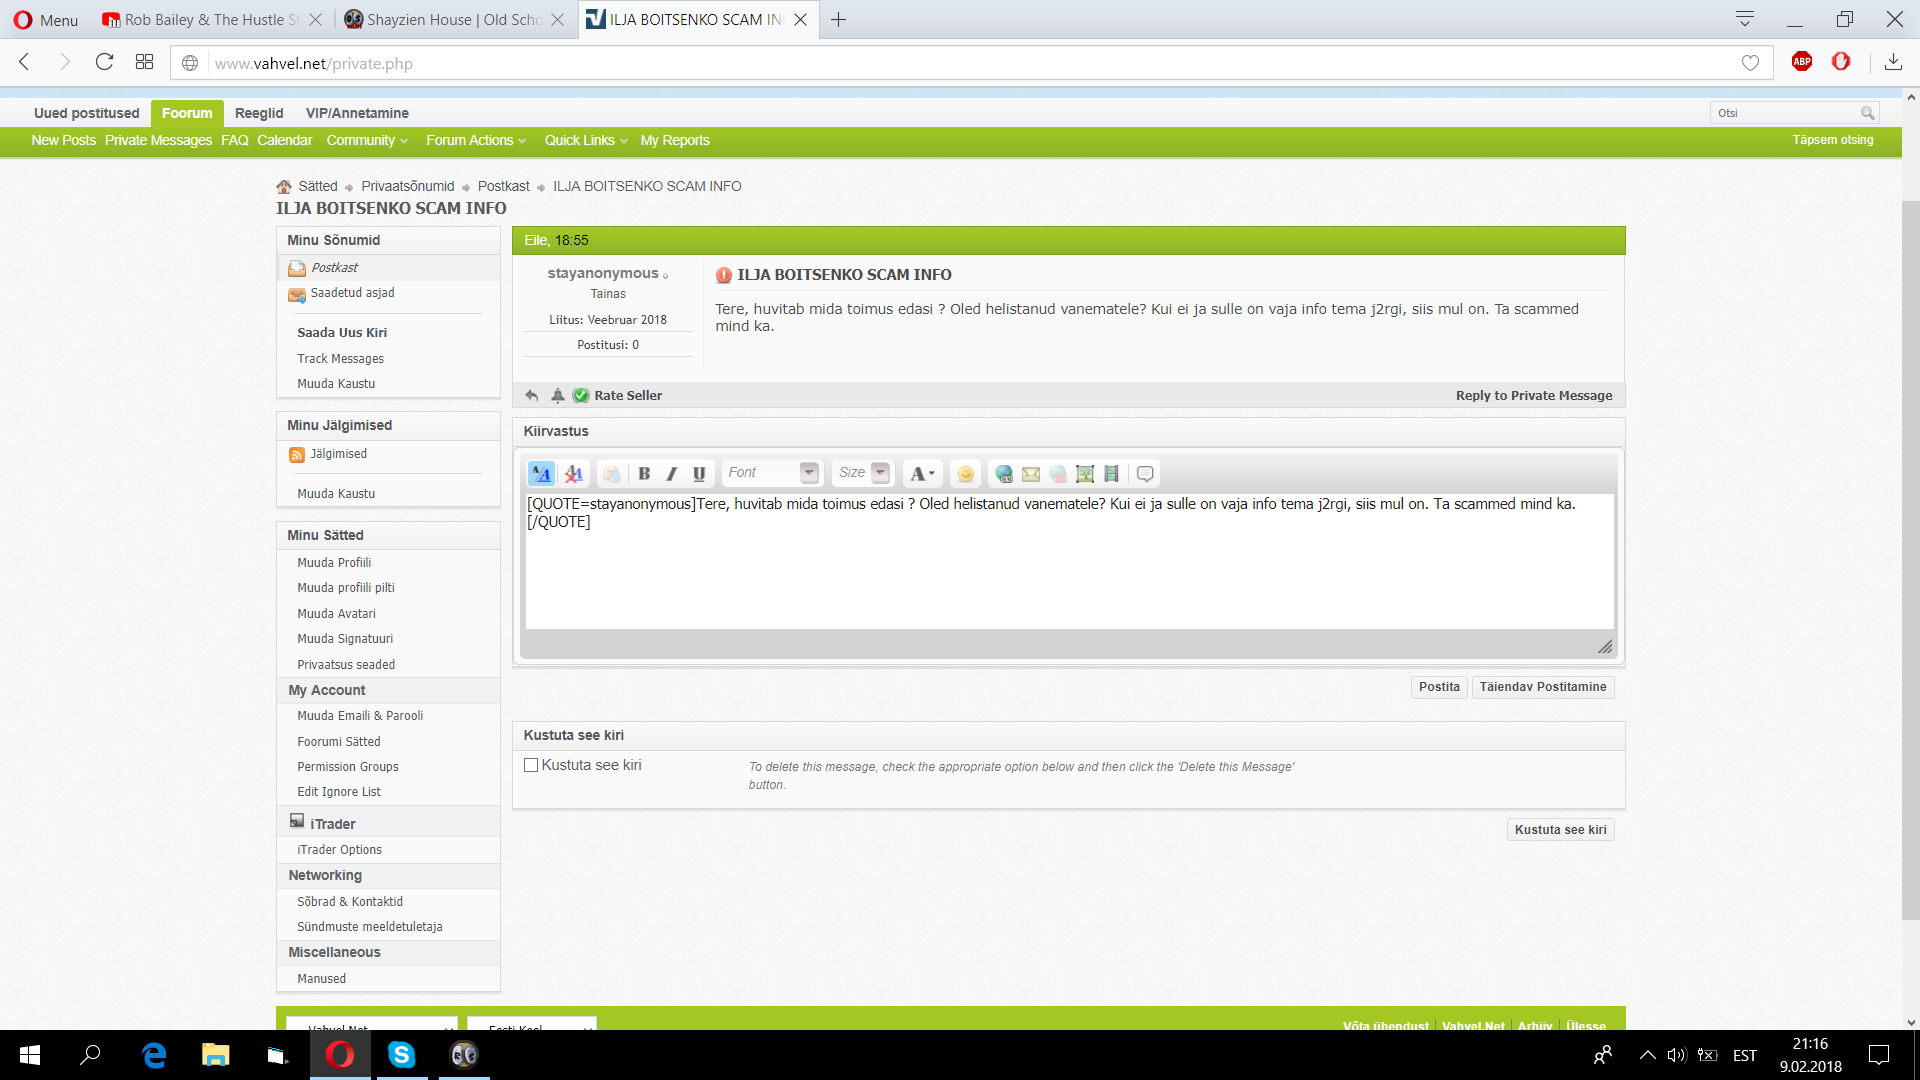
Task: Open Edit Ignore List link
Action: click(339, 791)
